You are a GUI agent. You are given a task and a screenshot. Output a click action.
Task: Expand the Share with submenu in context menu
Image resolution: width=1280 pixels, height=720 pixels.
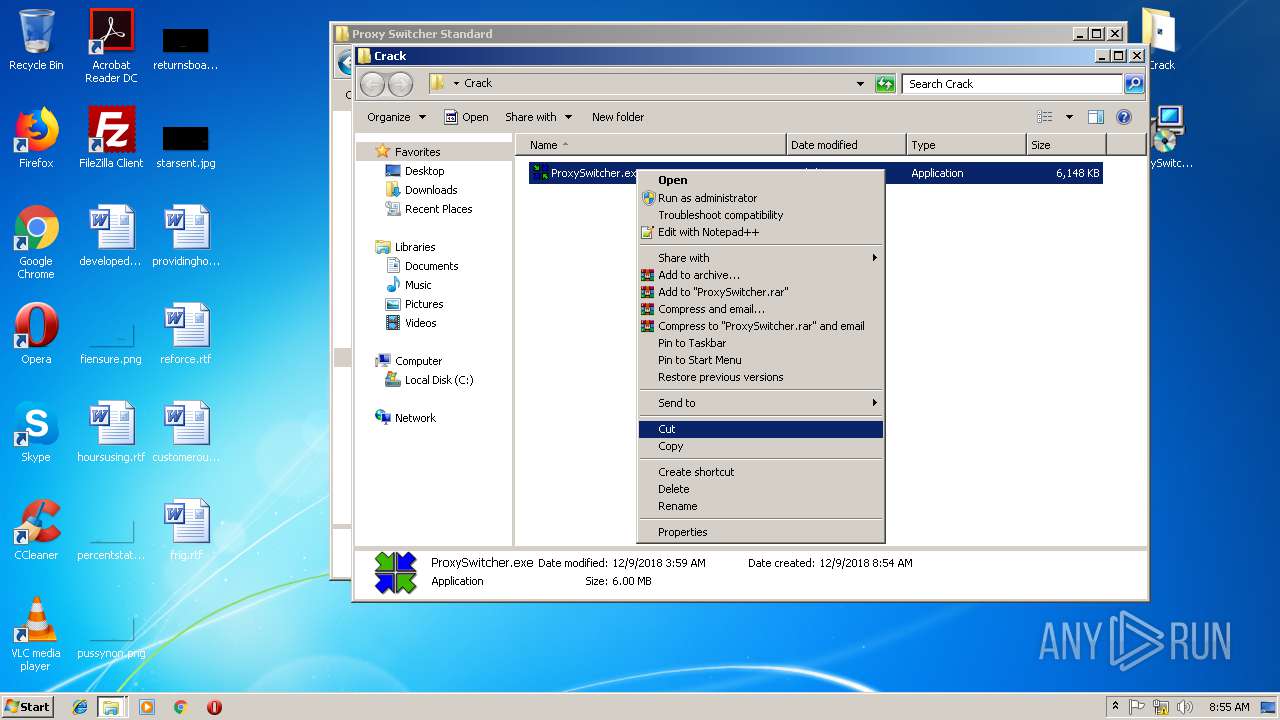point(761,258)
